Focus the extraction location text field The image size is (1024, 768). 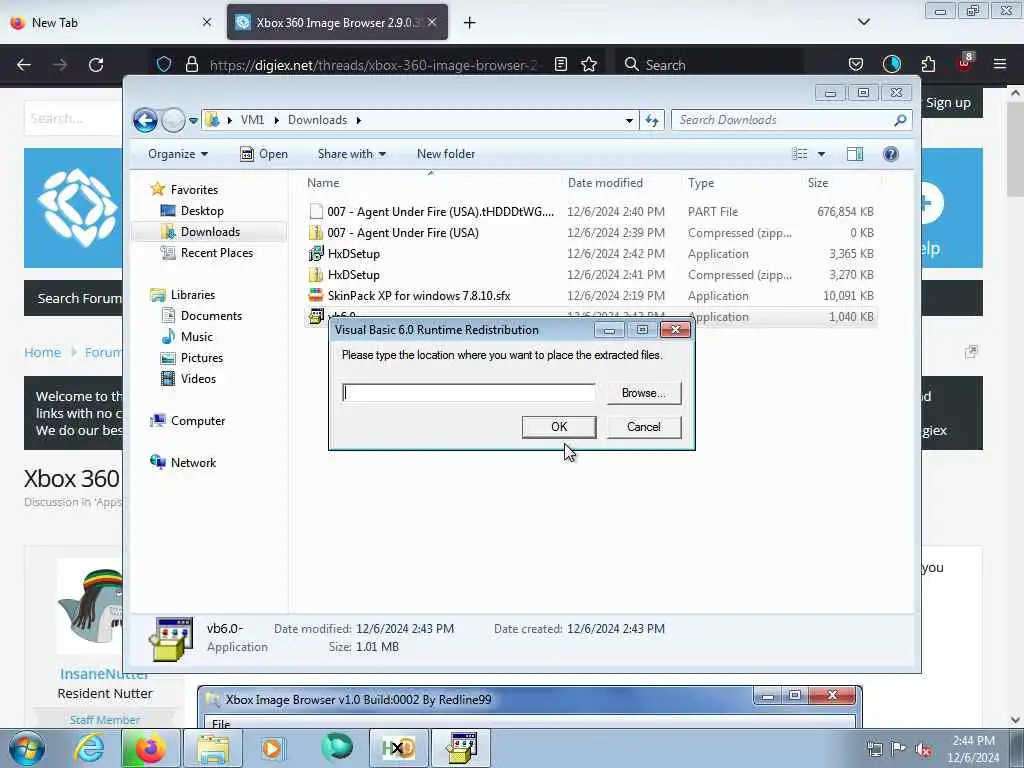click(468, 392)
